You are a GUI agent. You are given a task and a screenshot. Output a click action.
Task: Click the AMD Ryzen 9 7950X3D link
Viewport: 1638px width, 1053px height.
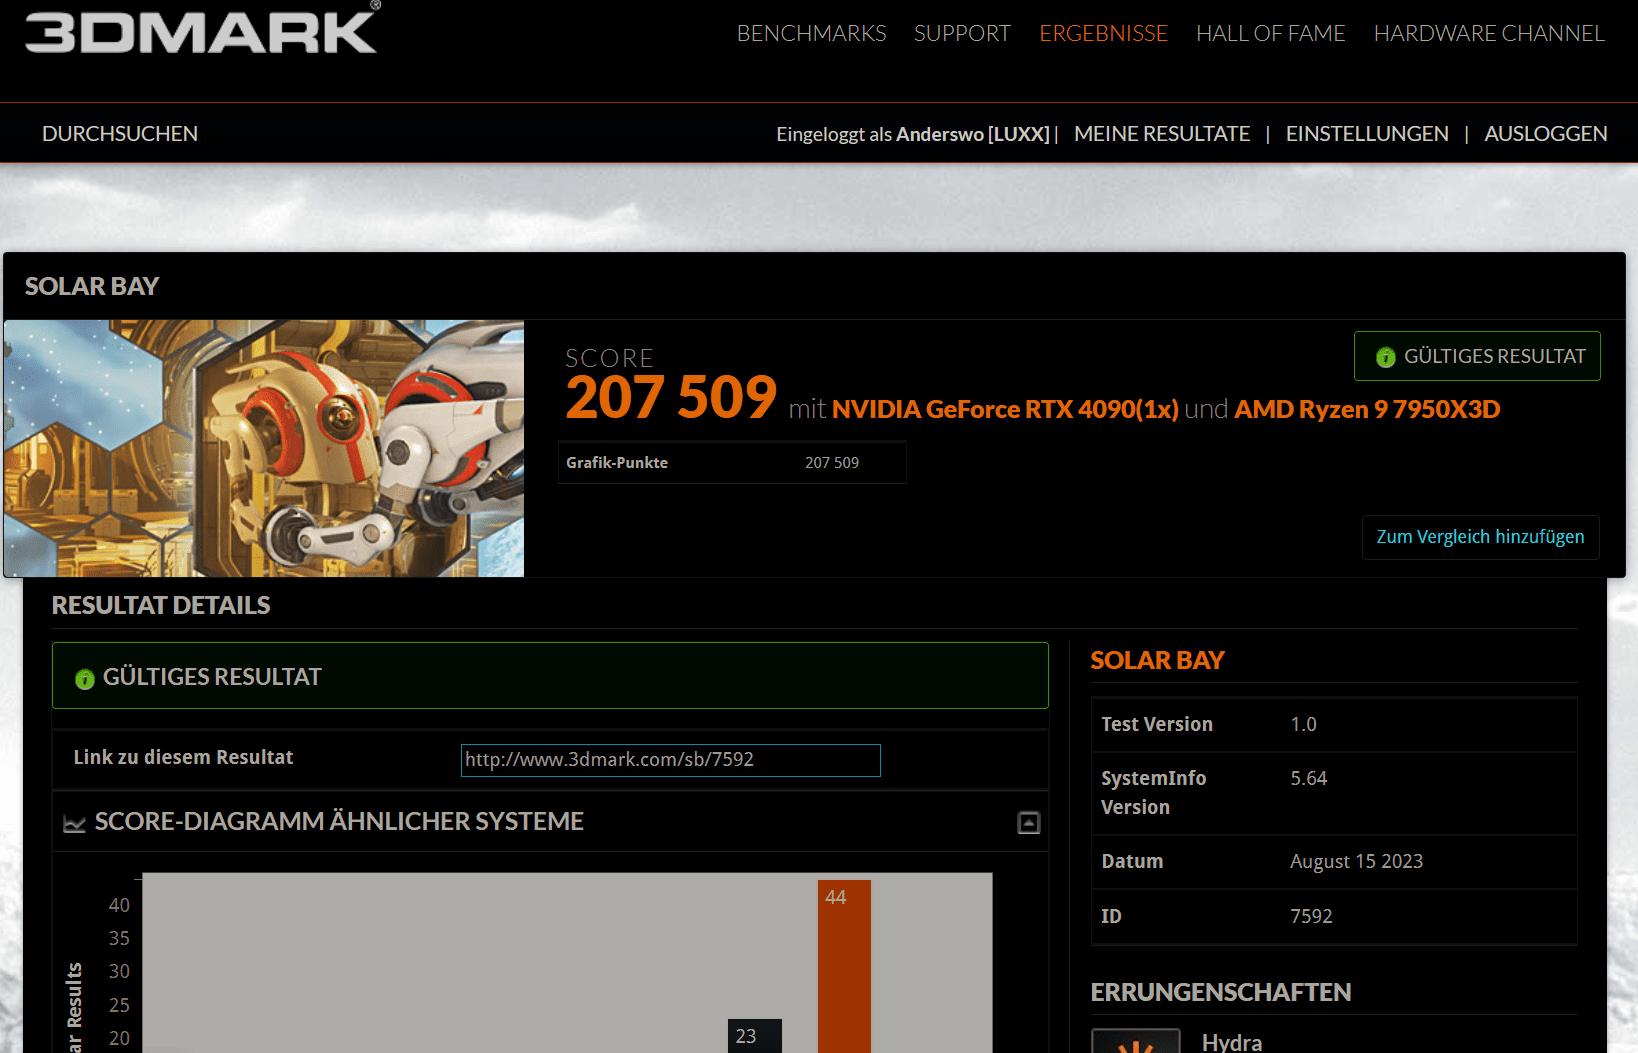point(1367,409)
